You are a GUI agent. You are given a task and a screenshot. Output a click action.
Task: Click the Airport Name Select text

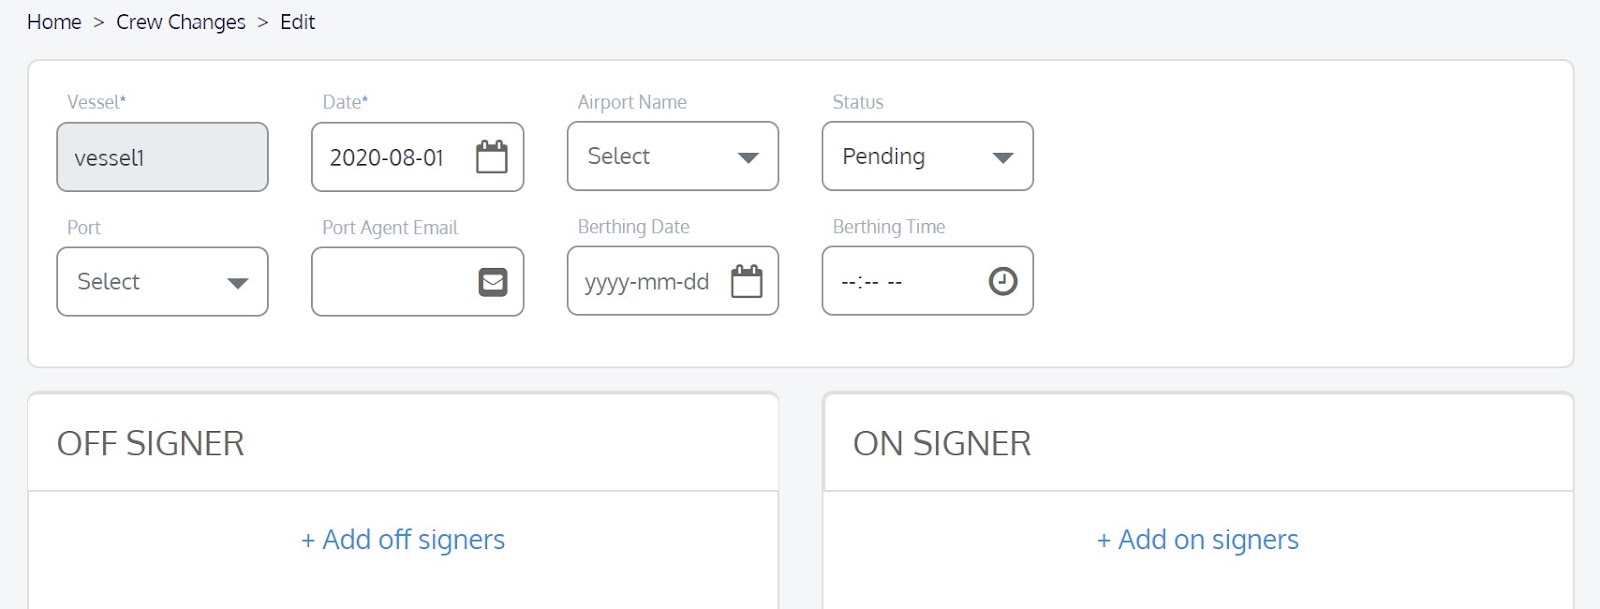619,156
